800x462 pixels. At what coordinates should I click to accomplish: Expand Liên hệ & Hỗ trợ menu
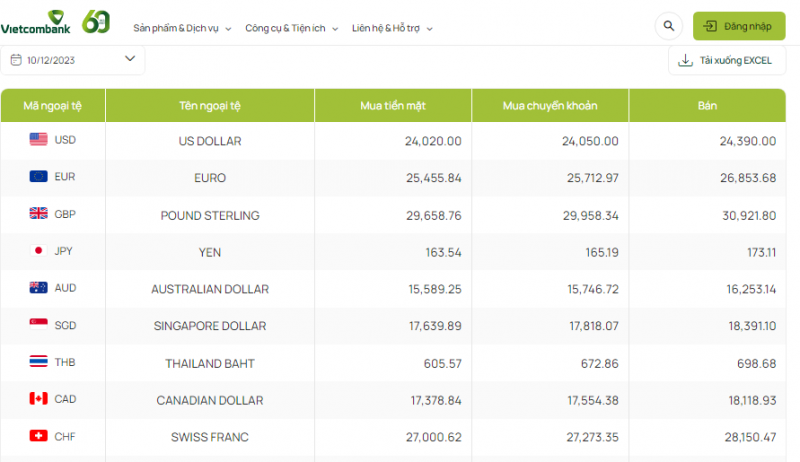point(392,29)
